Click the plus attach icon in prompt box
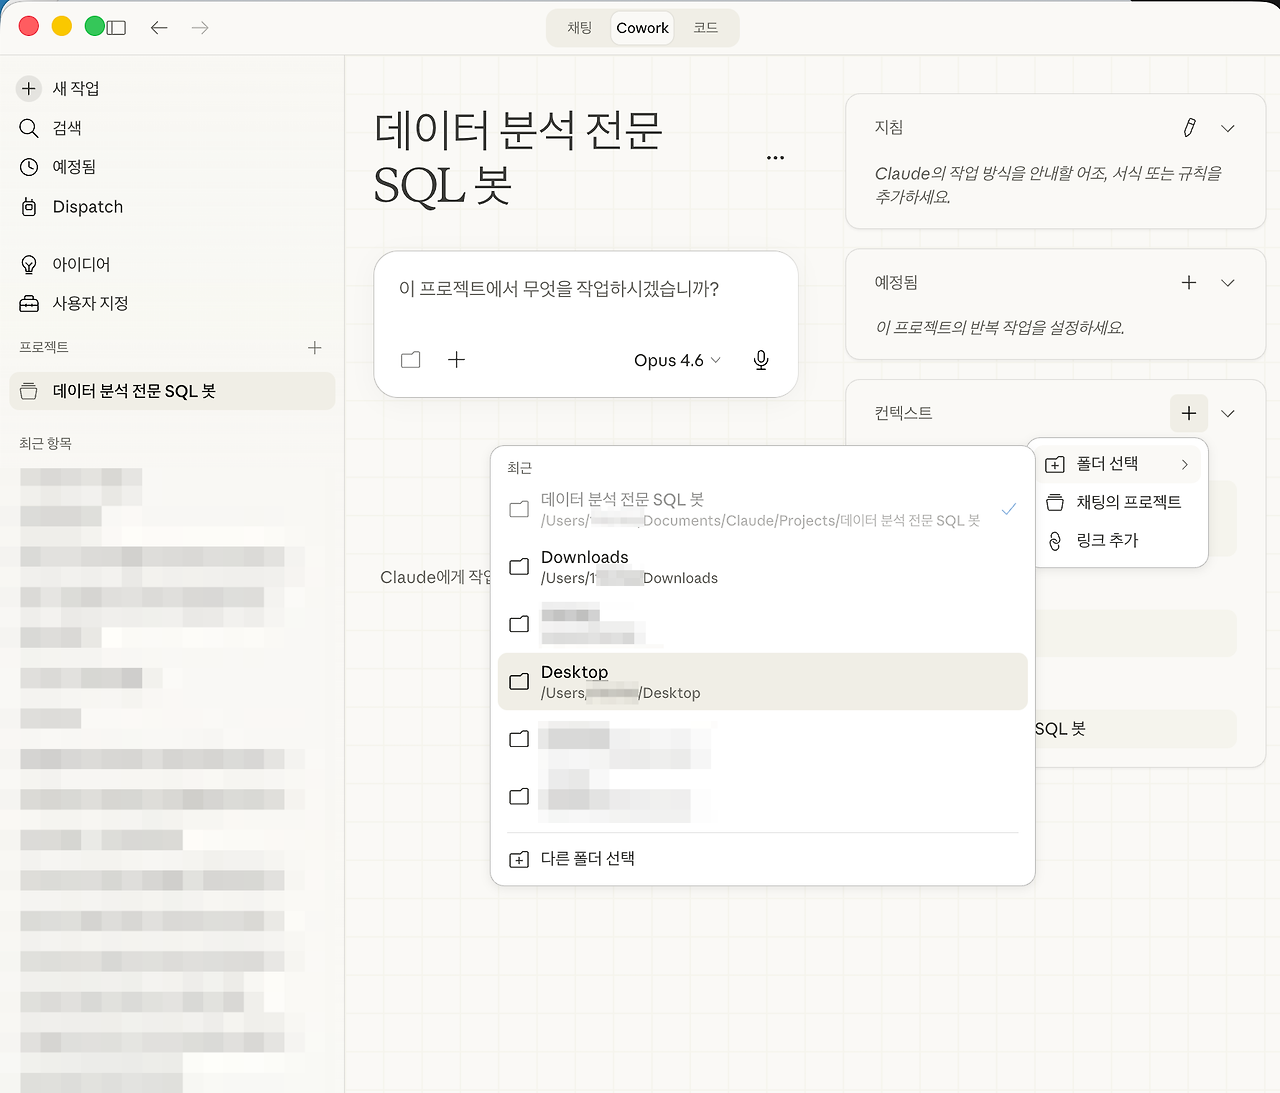 (x=456, y=359)
